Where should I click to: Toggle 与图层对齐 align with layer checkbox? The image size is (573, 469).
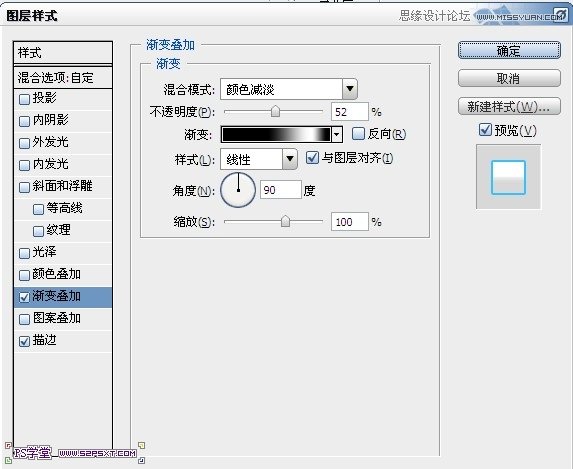[312, 158]
